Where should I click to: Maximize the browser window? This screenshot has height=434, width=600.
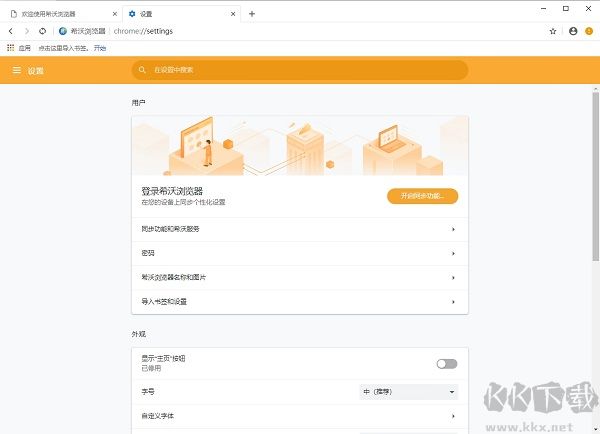click(566, 8)
